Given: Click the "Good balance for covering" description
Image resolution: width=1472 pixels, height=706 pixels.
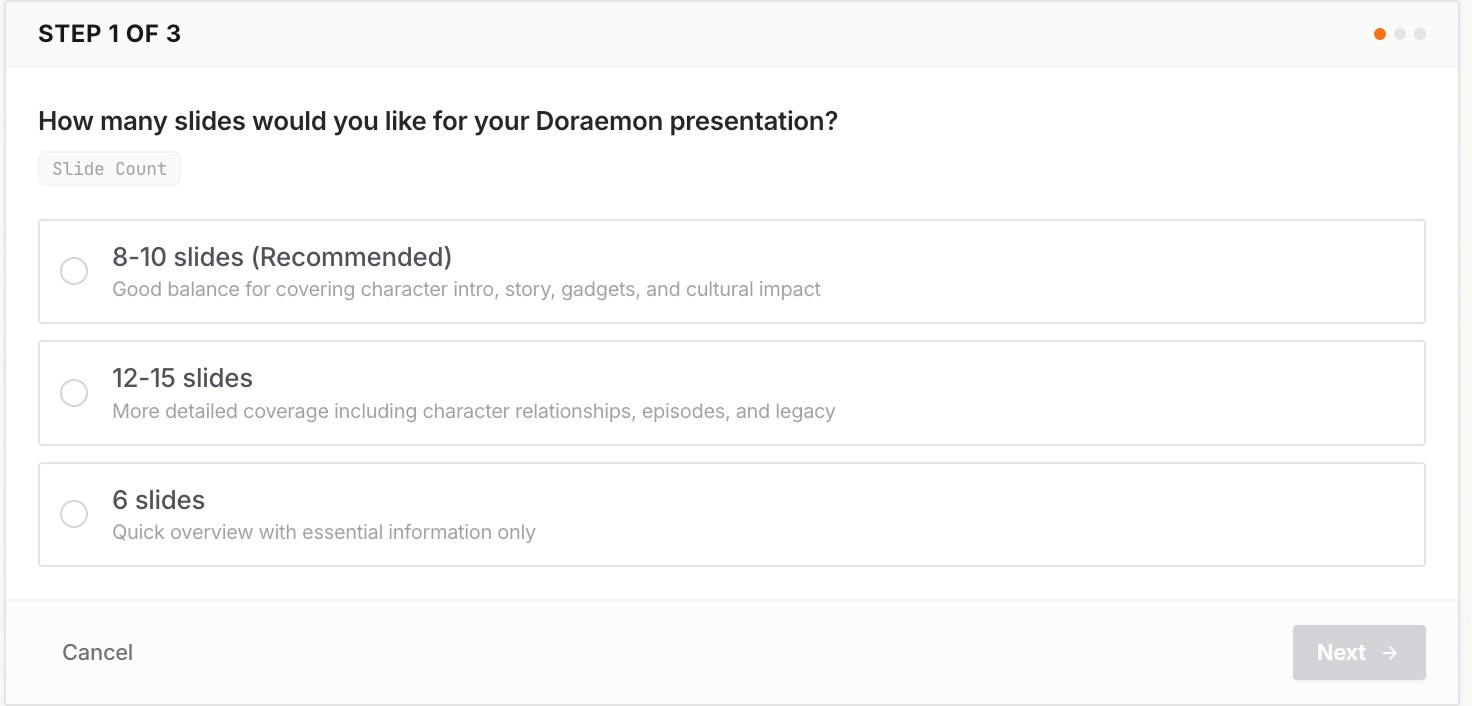Looking at the screenshot, I should click(466, 290).
